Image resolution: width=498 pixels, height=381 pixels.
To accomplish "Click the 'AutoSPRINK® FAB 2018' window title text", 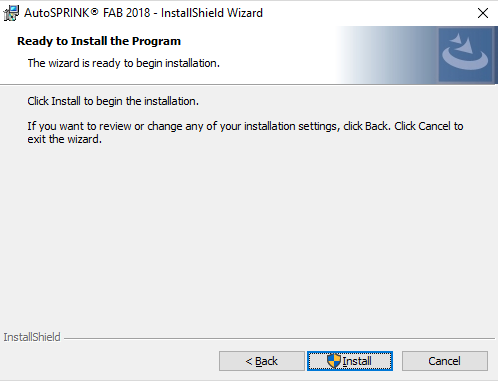I will 87,13.
